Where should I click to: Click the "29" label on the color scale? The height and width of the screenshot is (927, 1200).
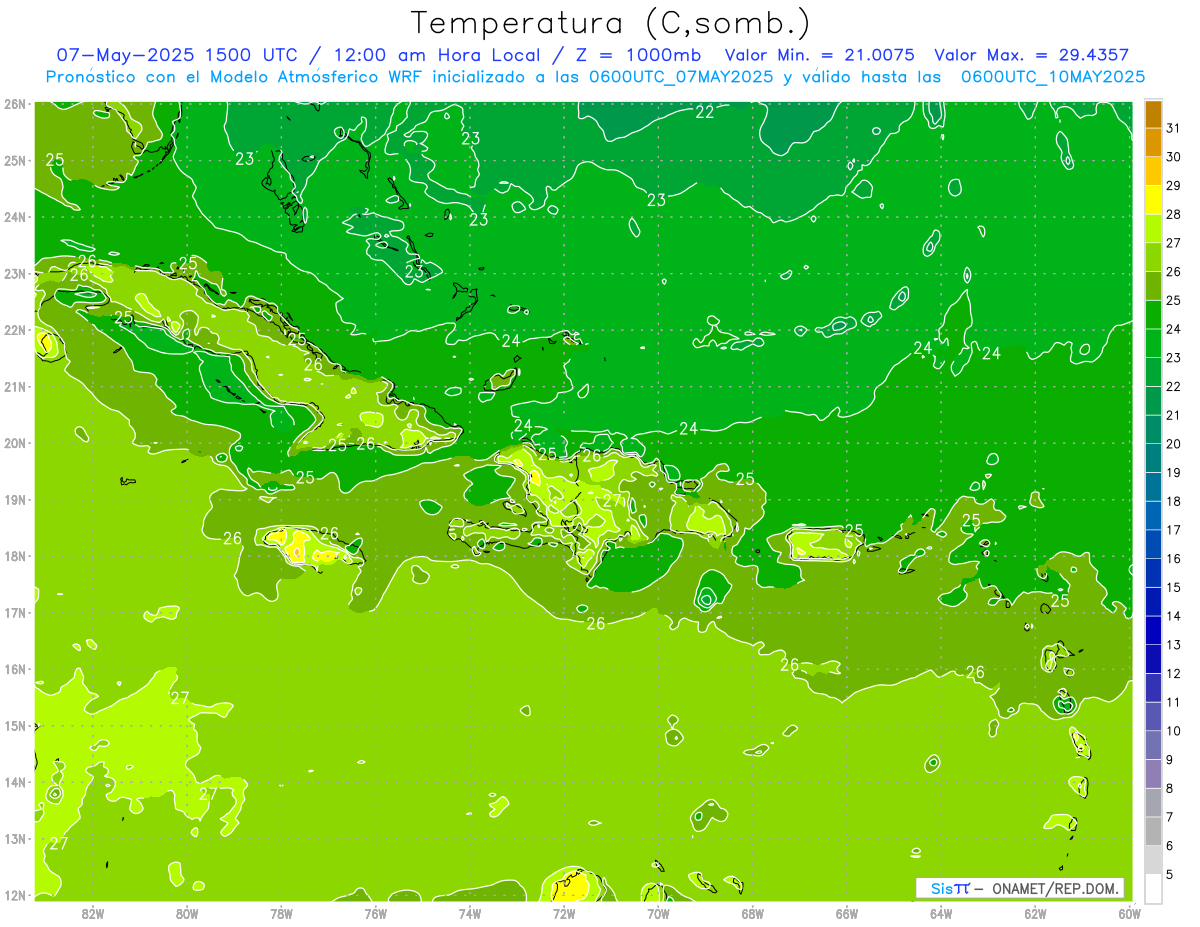tap(1173, 186)
